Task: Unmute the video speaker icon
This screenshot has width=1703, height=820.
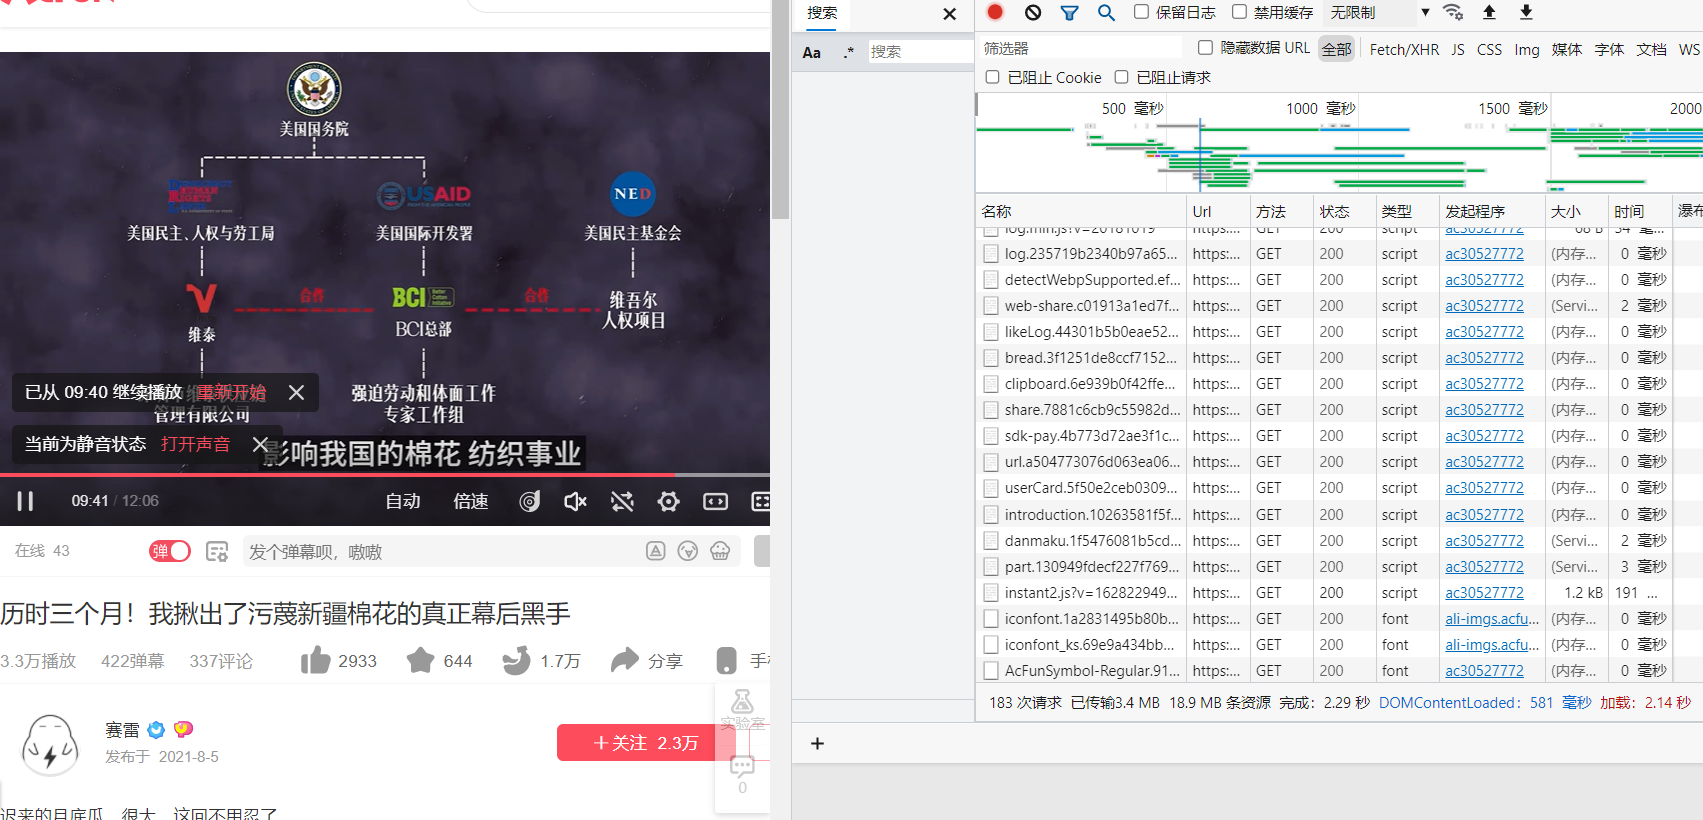Action: click(x=575, y=501)
